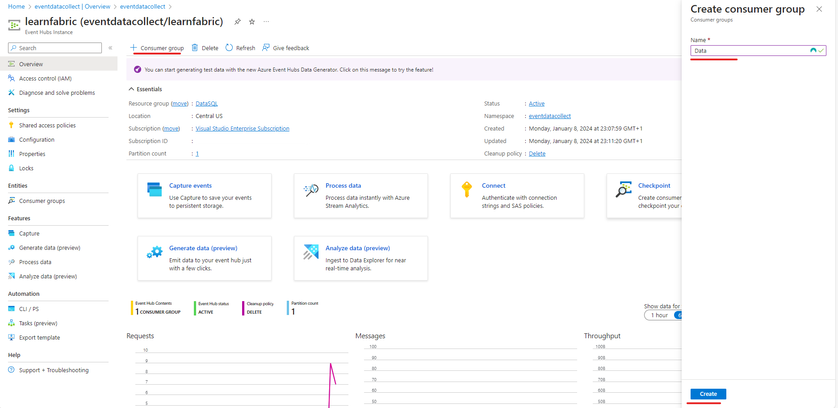
Task: Collapse the left navigation with double-chevron icon
Action: tap(111, 48)
